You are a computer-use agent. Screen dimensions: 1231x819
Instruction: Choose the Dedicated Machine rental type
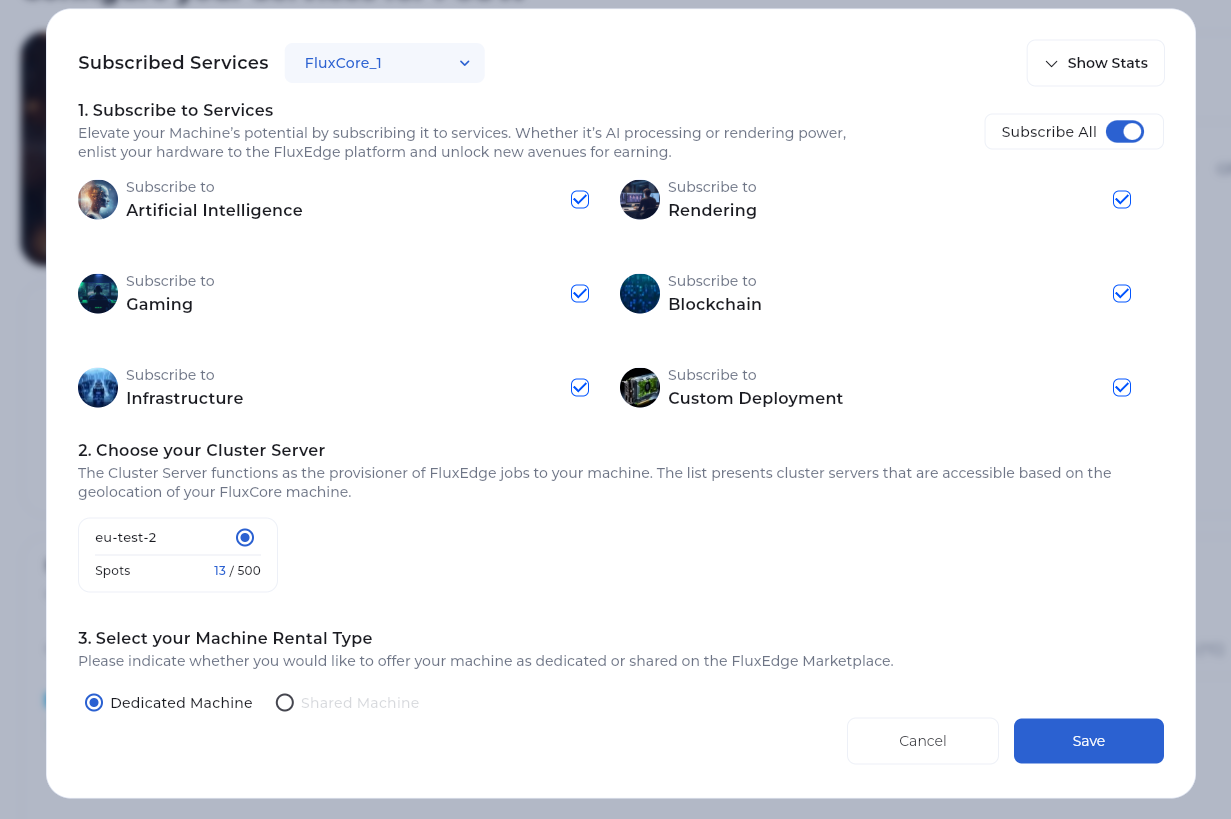tap(94, 703)
